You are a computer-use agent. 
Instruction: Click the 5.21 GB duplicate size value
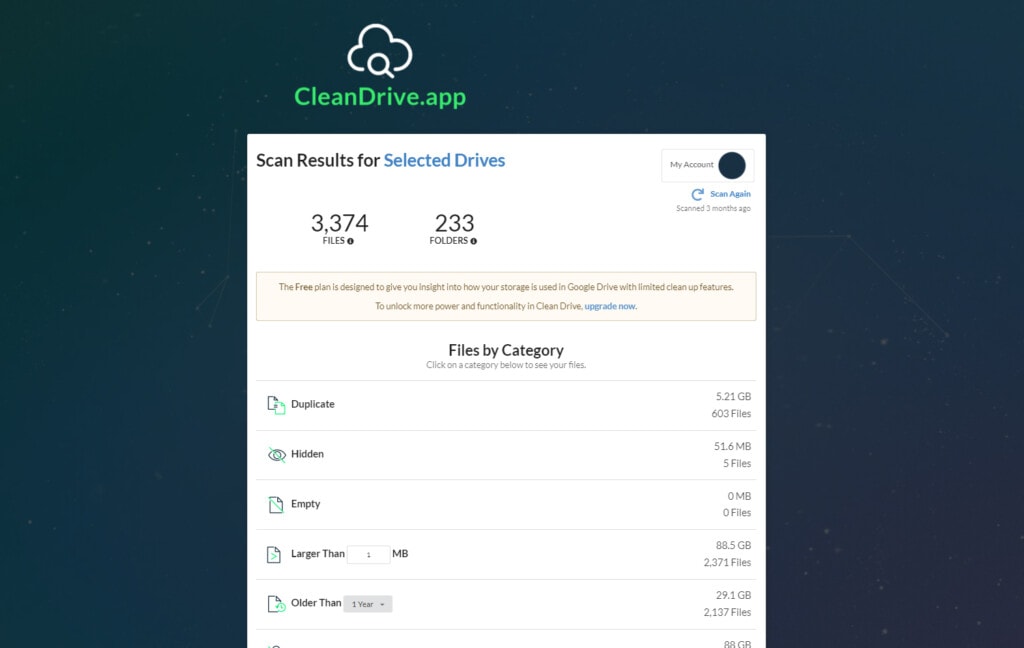pos(733,397)
